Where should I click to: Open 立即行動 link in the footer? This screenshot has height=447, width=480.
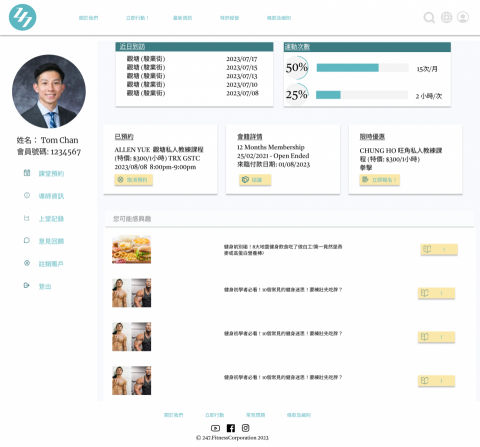[x=214, y=415]
